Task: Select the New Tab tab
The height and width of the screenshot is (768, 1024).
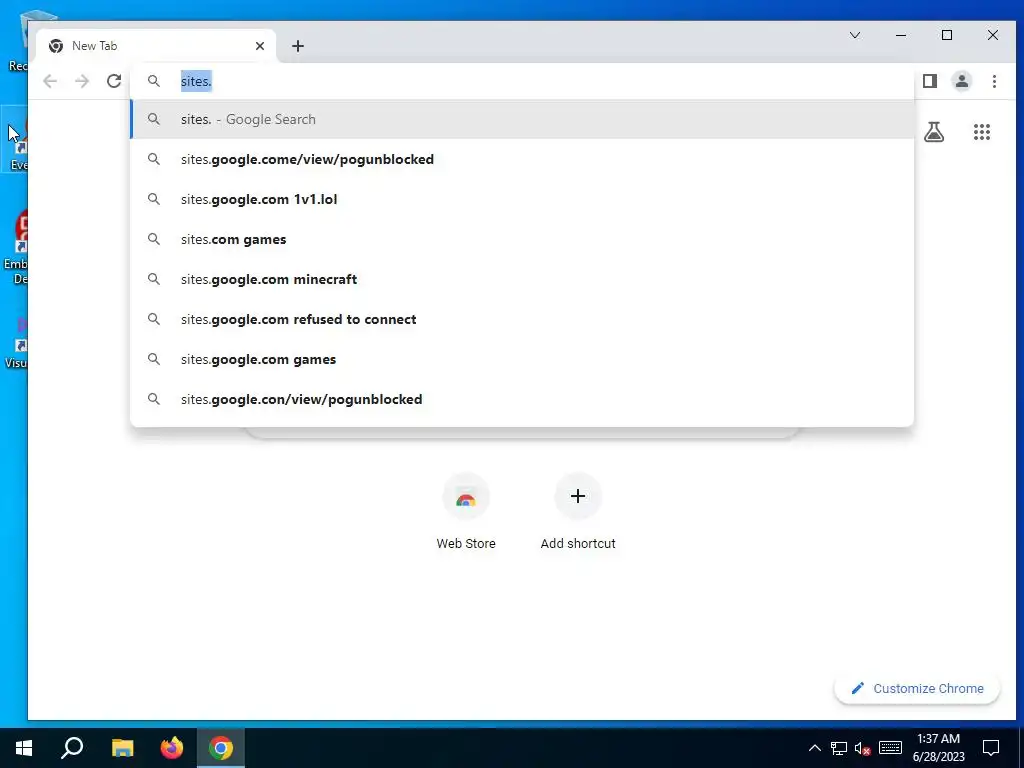Action: click(x=156, y=46)
